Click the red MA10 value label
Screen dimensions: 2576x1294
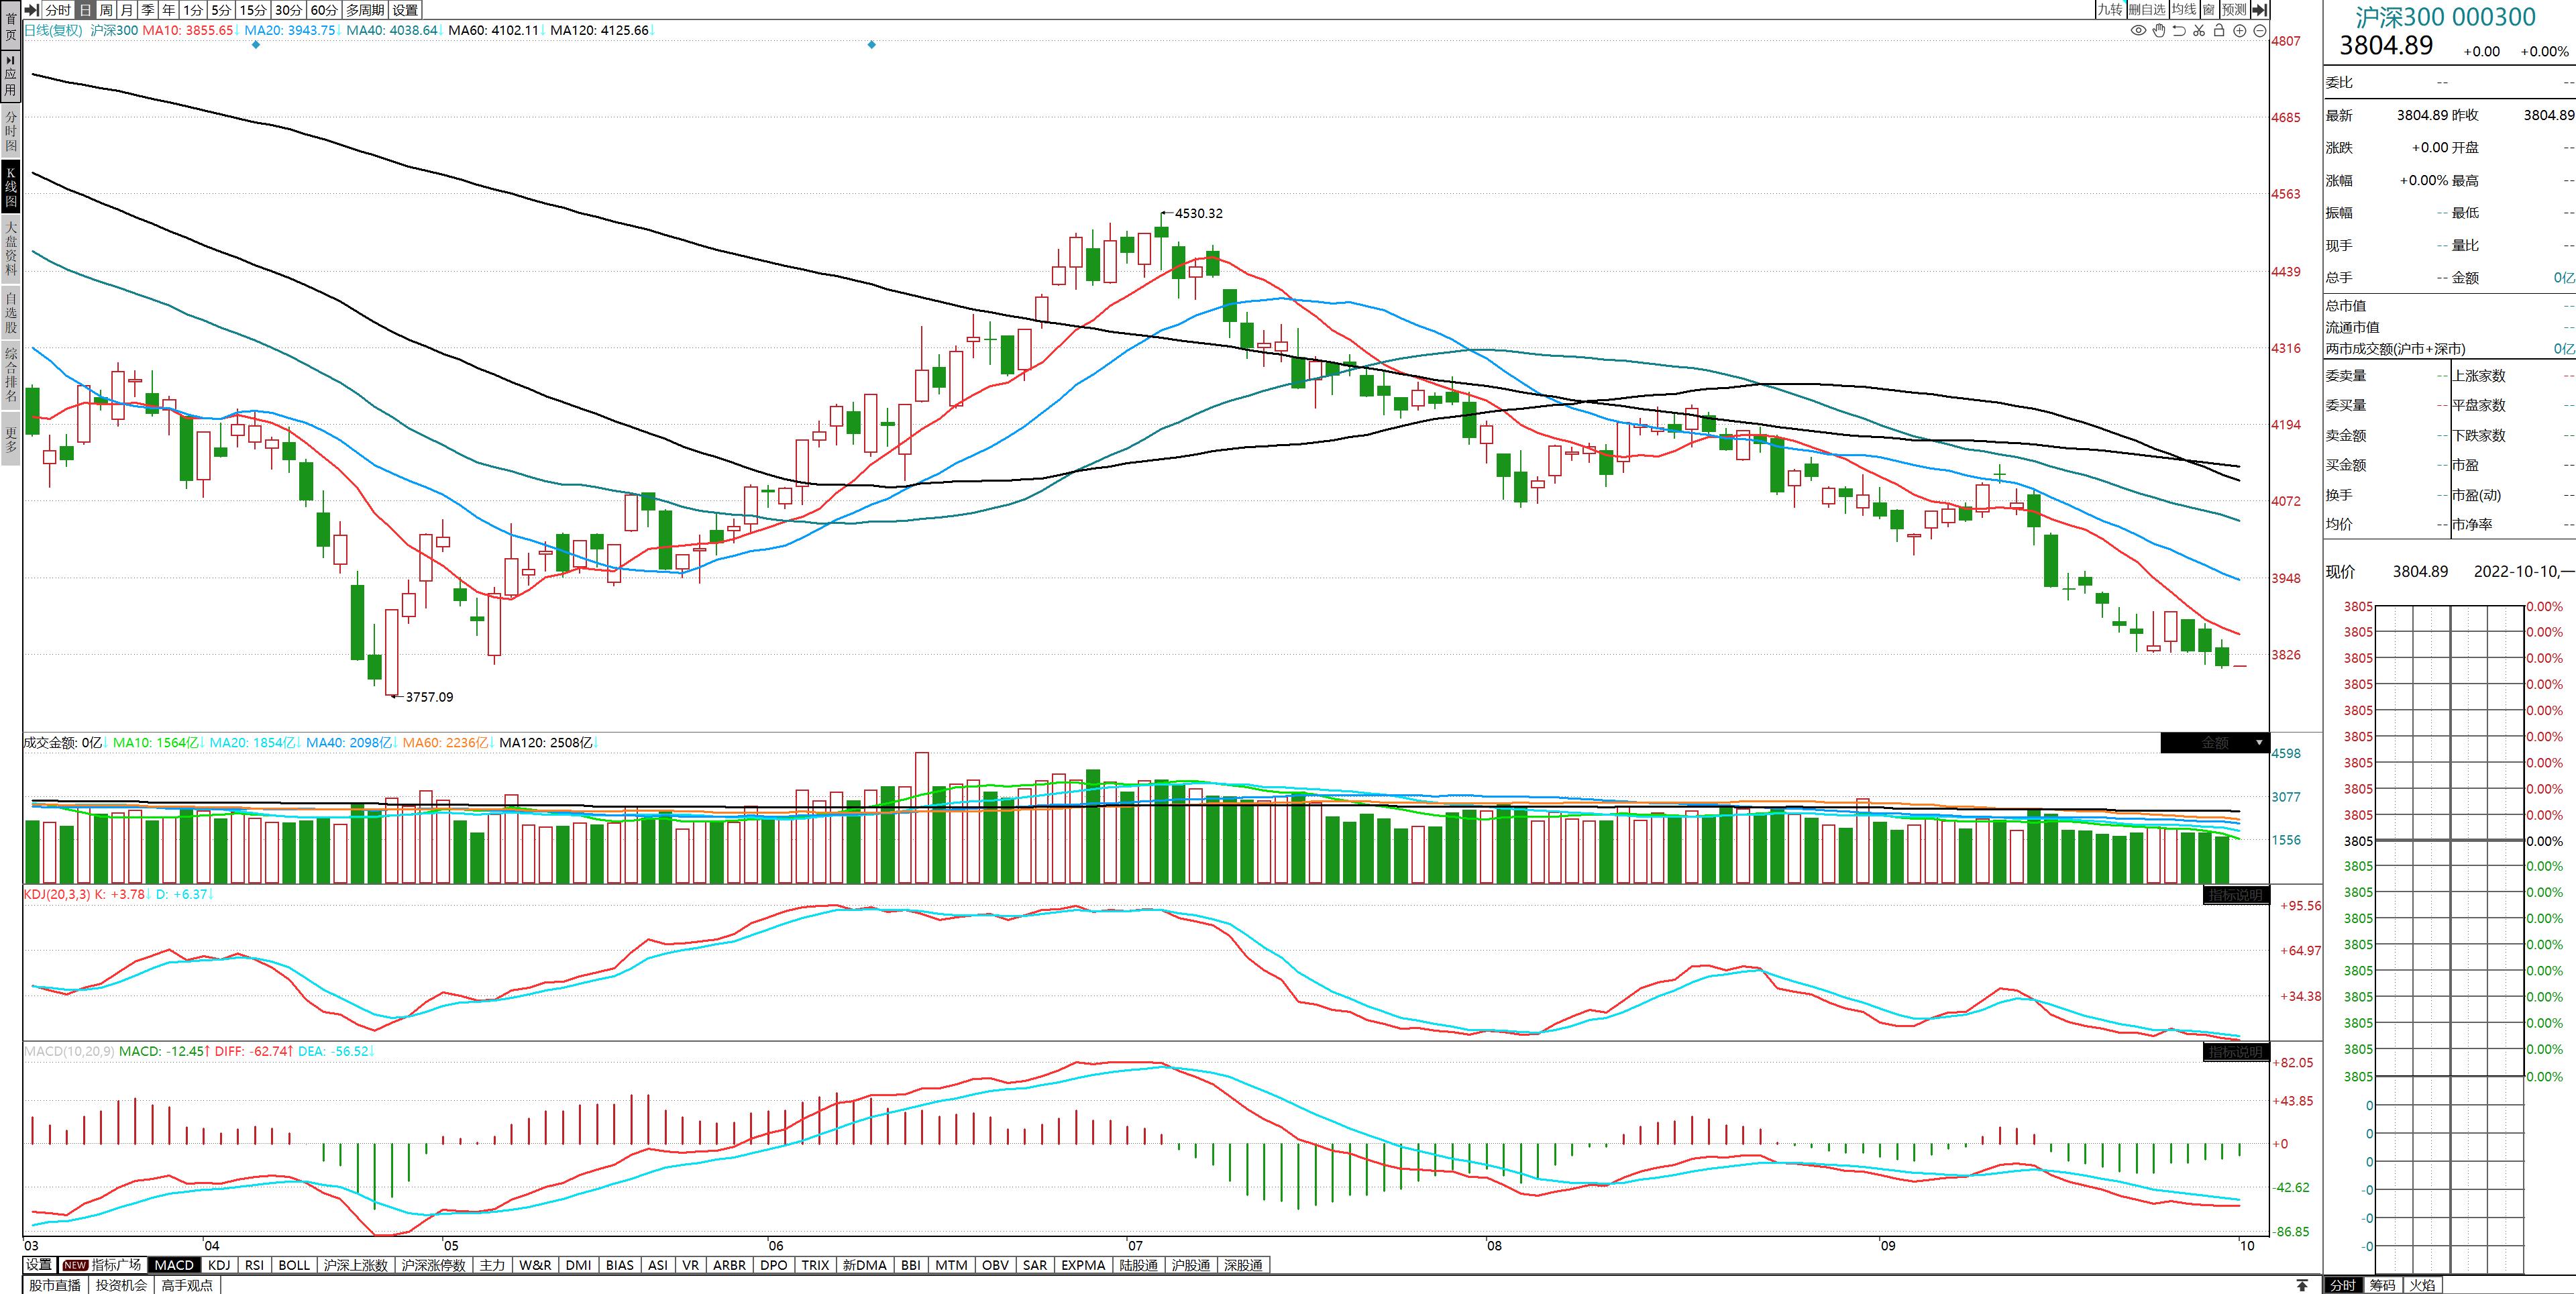click(188, 31)
